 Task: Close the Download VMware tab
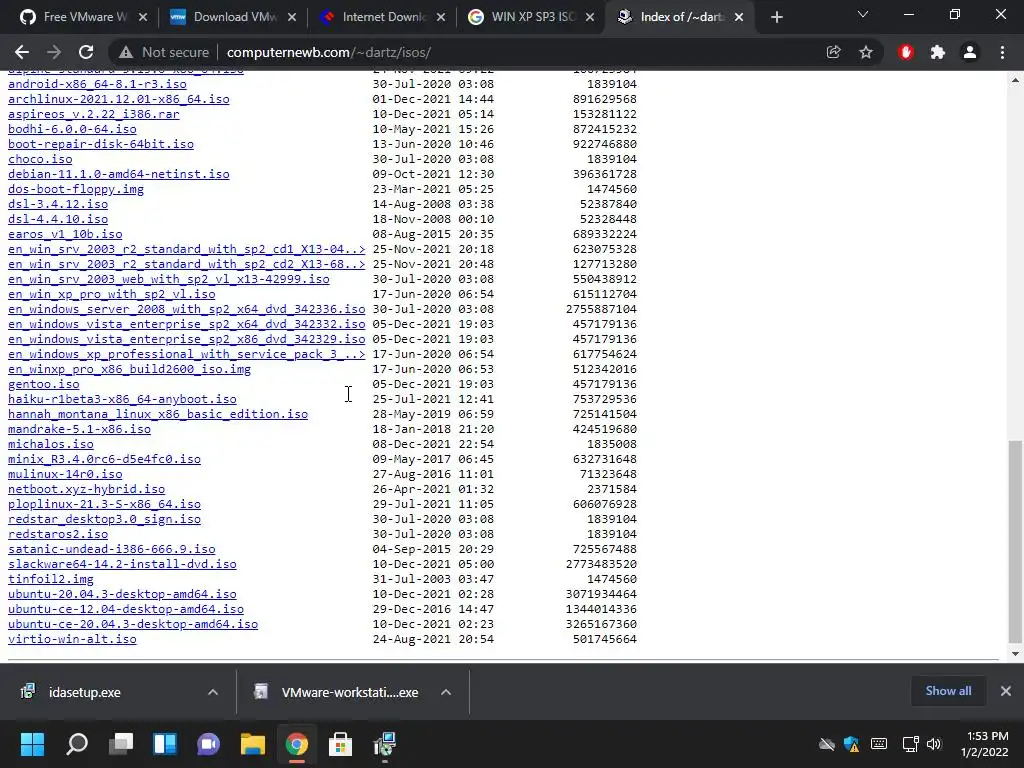pos(292,18)
